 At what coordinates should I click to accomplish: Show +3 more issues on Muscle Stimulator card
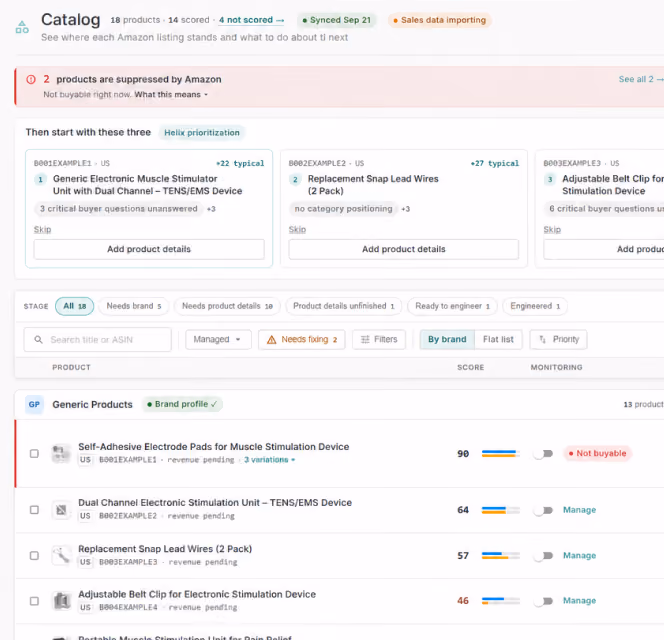coord(211,209)
